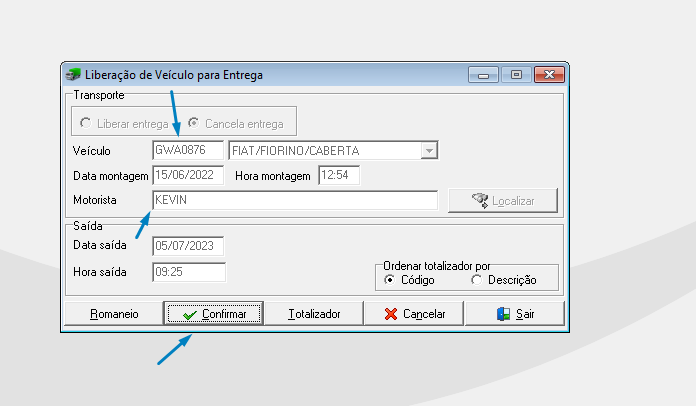Click the green checkmark on Confirmar
The image size is (696, 406).
point(190,315)
